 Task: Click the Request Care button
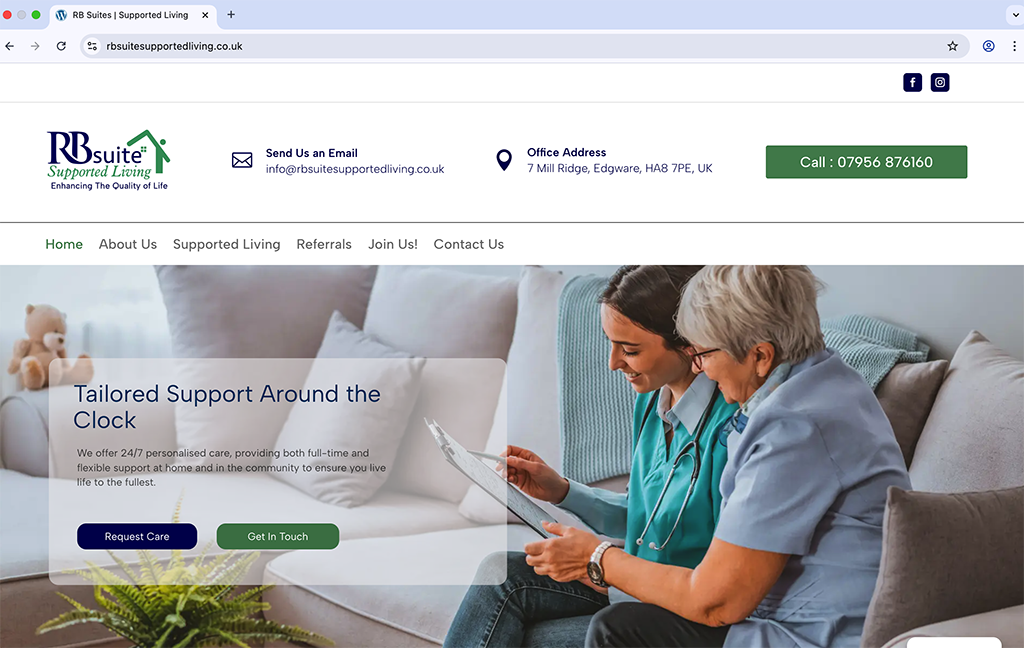[137, 536]
